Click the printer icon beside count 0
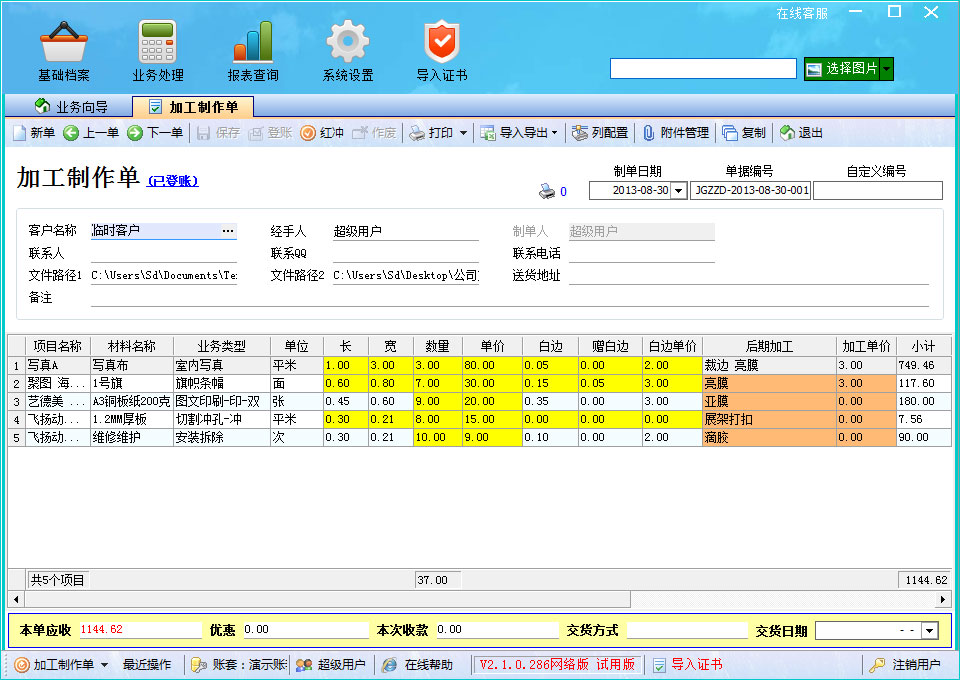 click(x=547, y=191)
